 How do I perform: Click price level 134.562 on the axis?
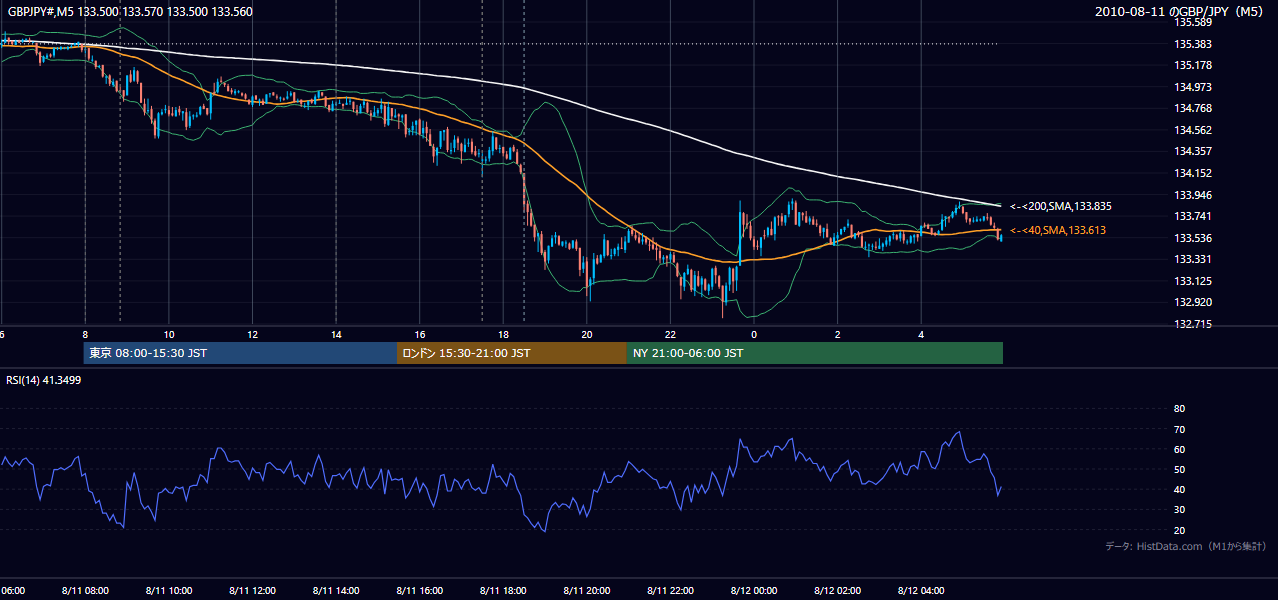(1192, 130)
